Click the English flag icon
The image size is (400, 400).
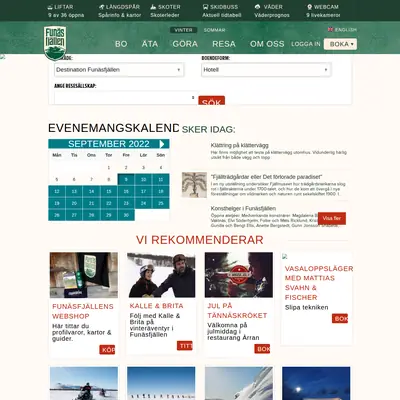click(330, 29)
